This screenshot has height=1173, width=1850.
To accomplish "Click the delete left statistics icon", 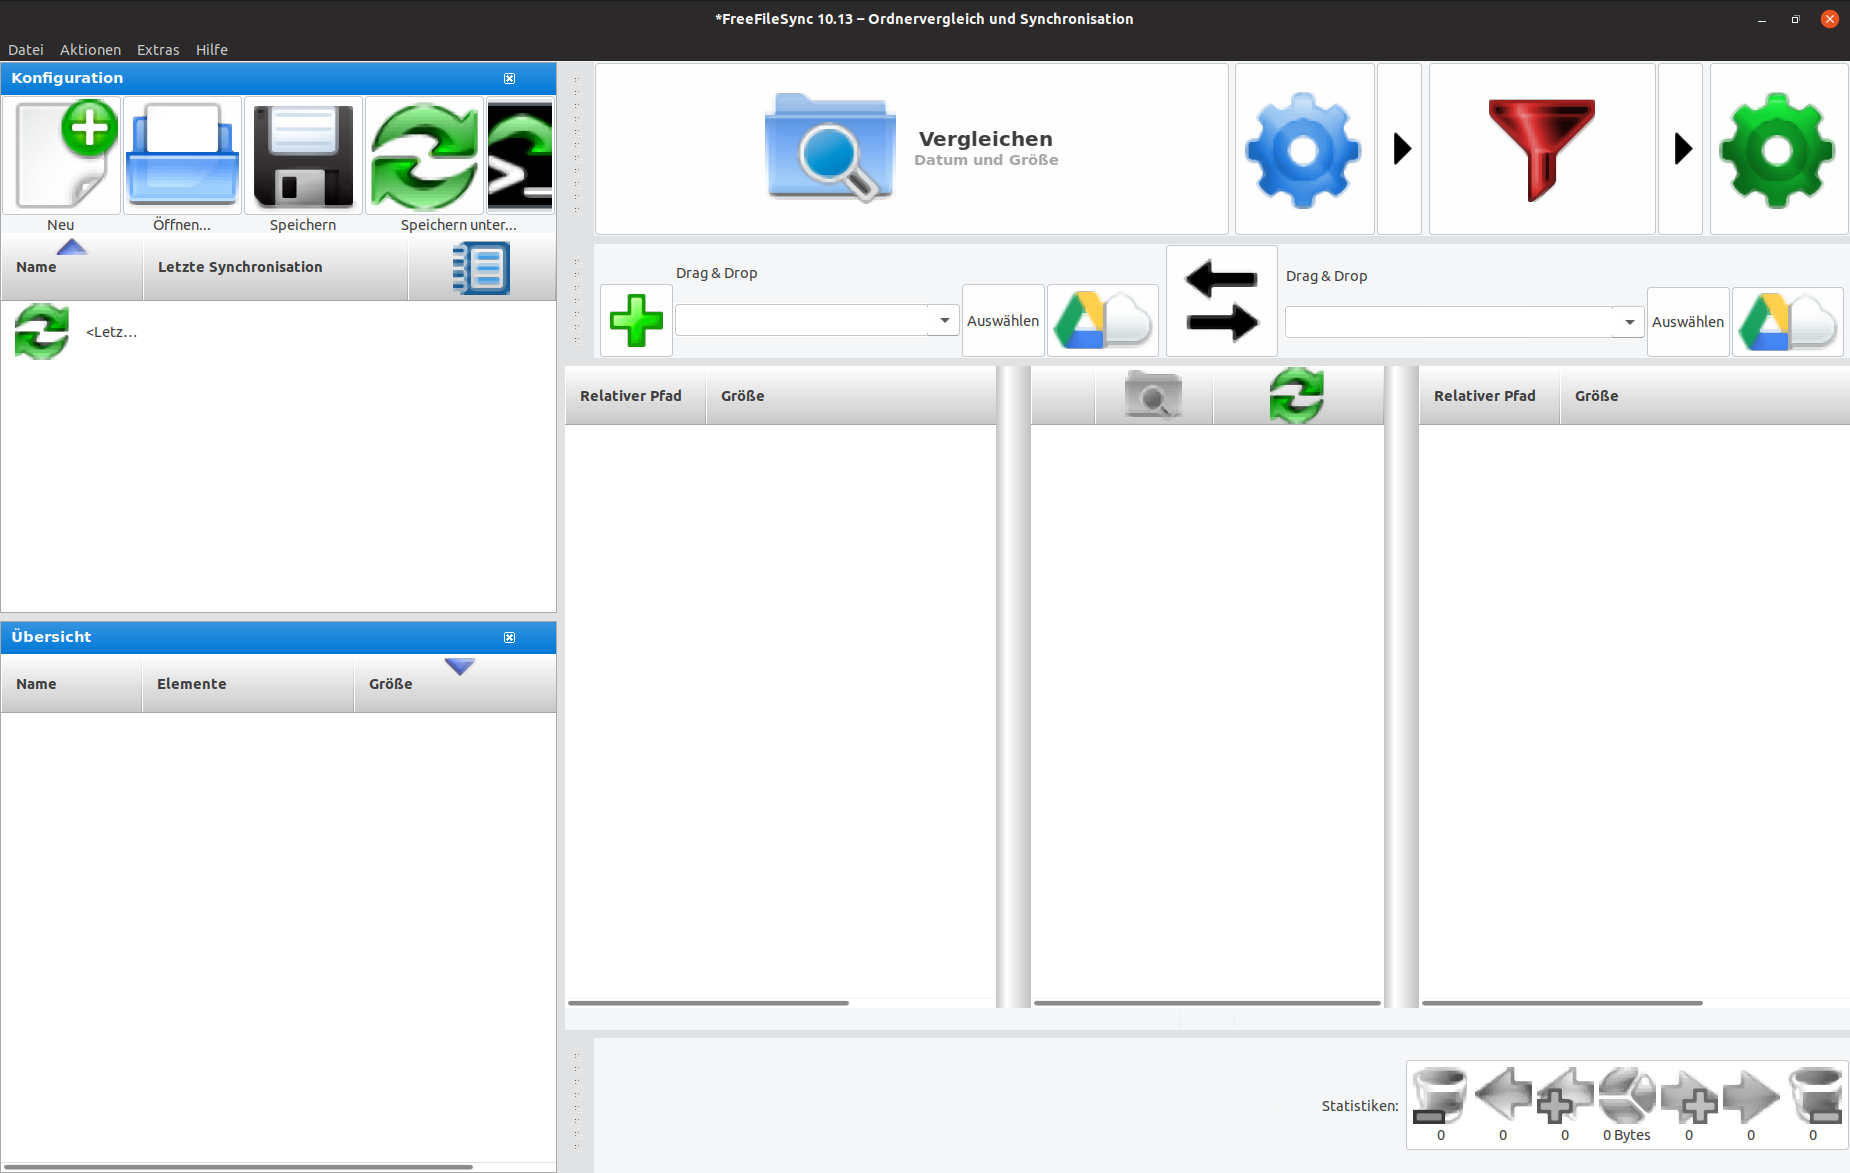I will [1440, 1096].
